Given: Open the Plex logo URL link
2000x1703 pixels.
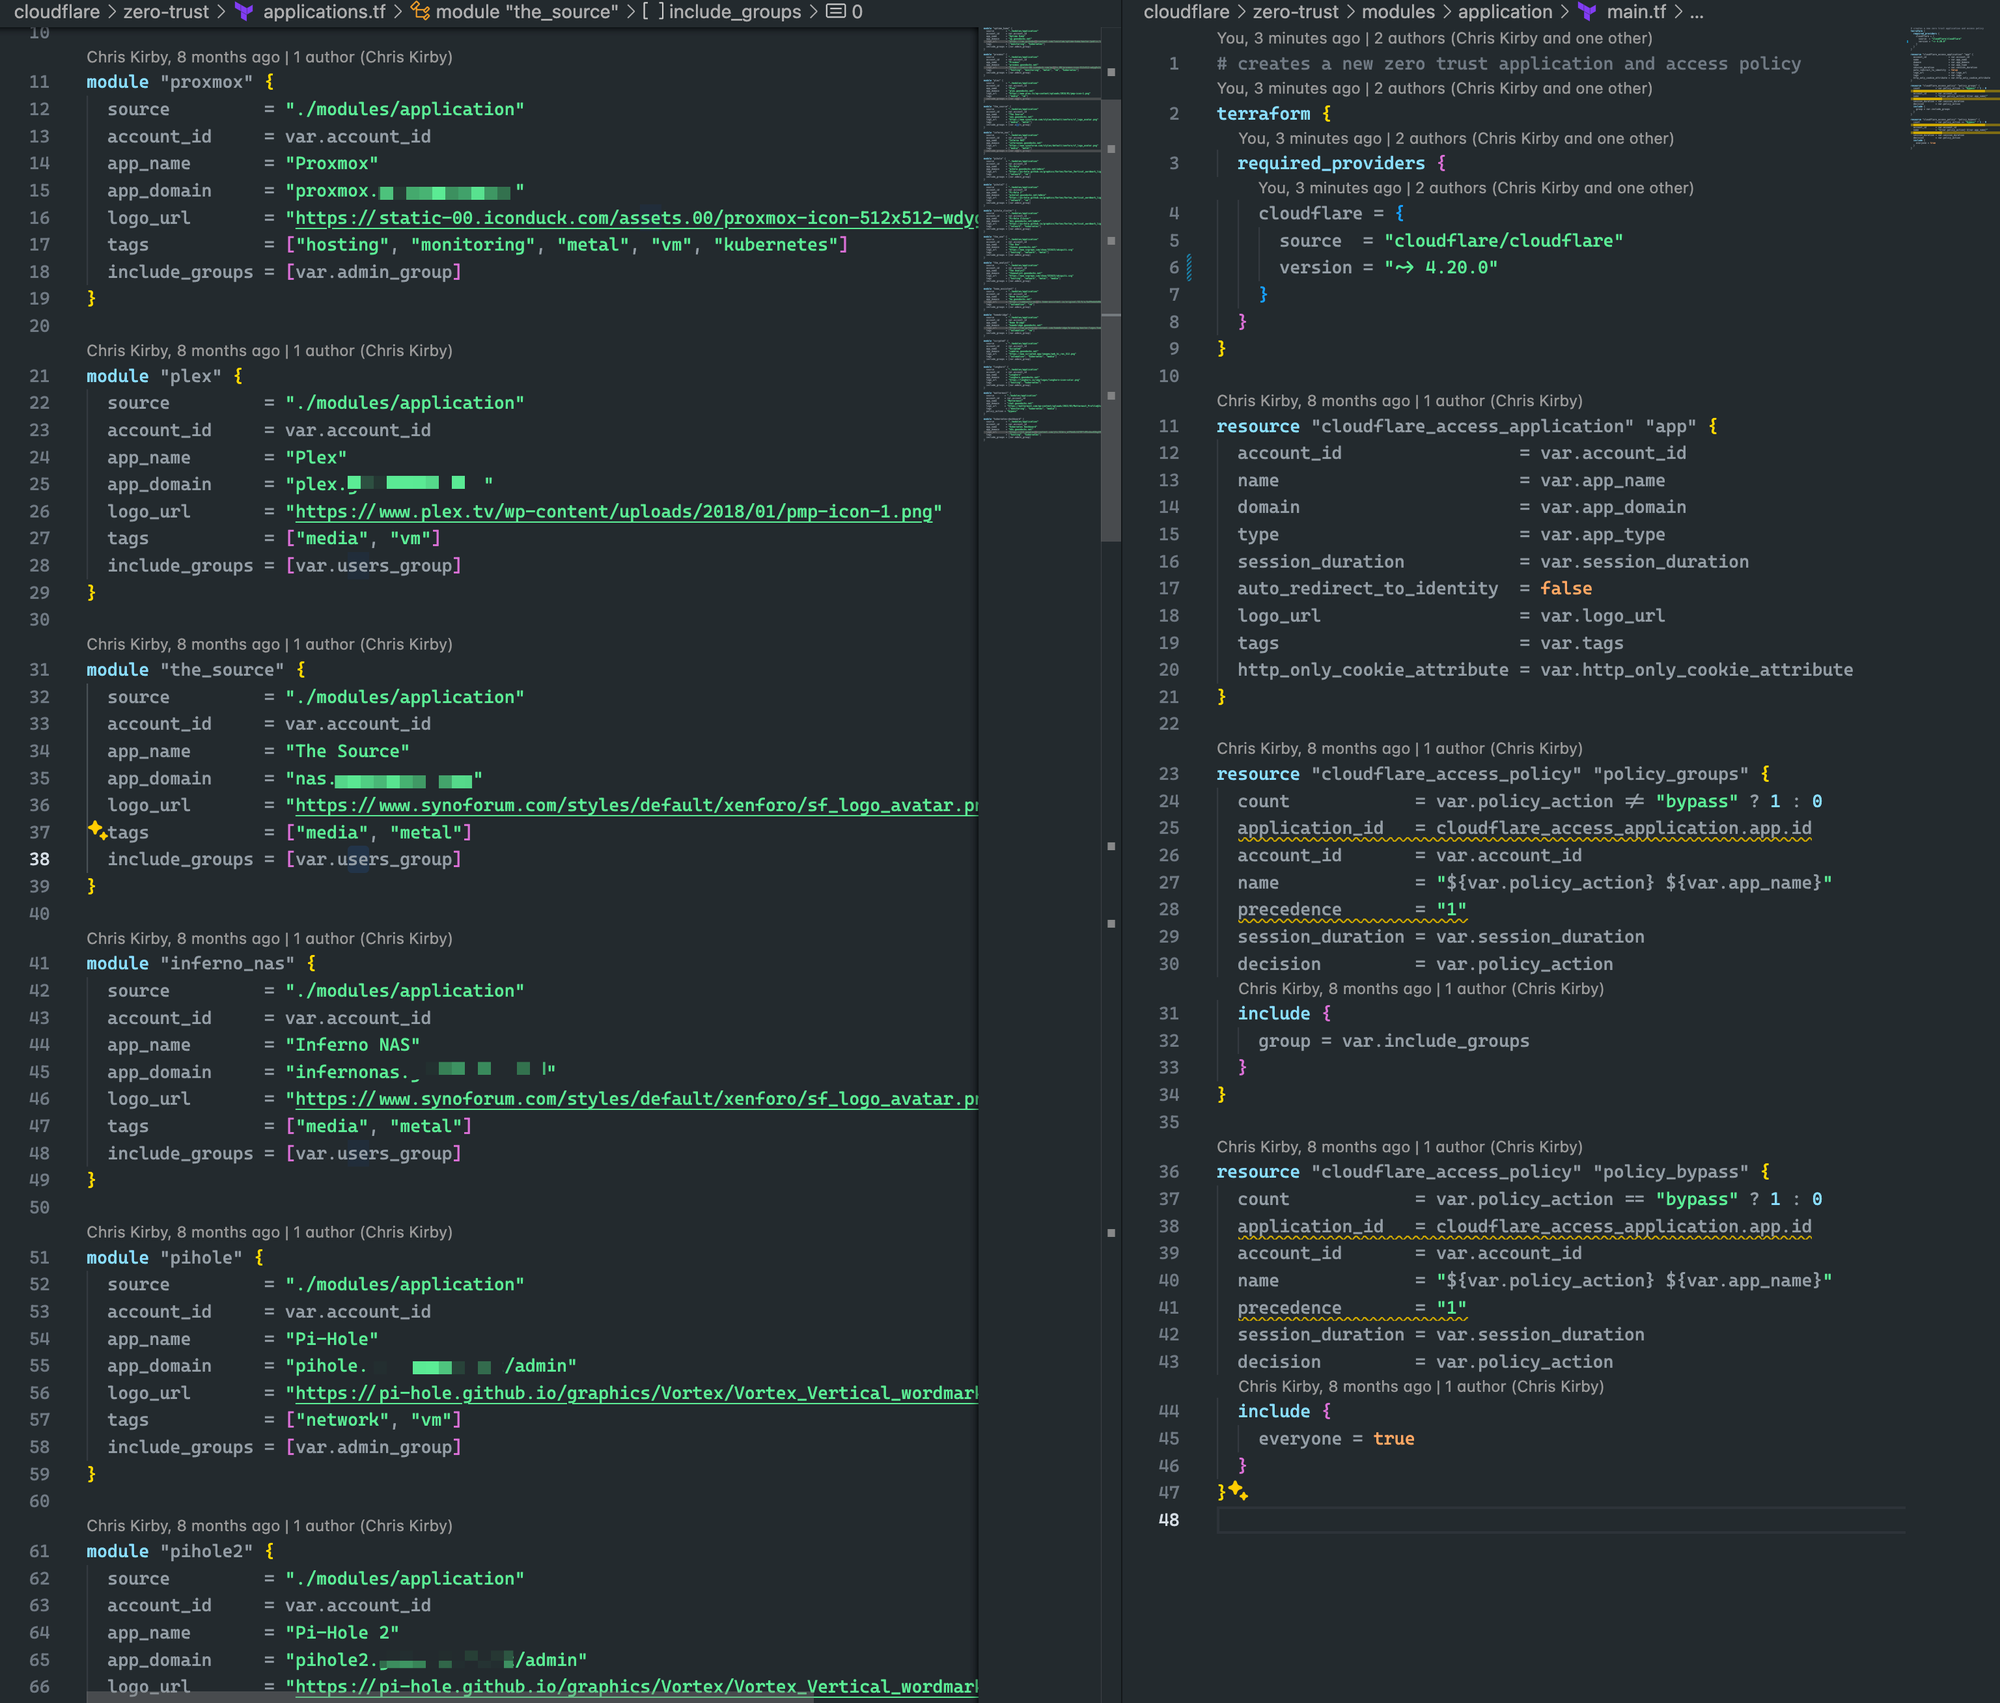Looking at the screenshot, I should pos(613,512).
